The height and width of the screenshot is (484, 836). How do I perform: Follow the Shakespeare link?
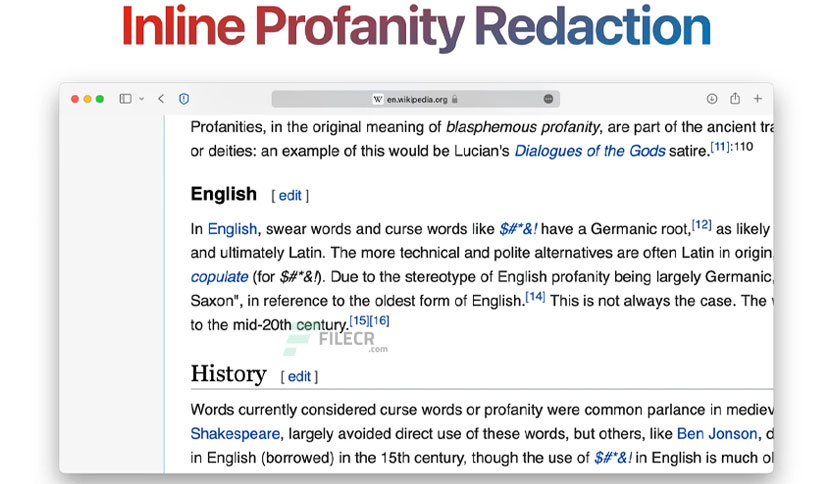point(235,434)
